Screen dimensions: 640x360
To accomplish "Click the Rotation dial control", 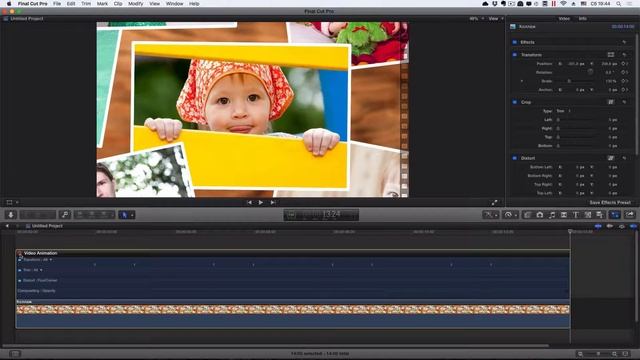I will tap(590, 72).
